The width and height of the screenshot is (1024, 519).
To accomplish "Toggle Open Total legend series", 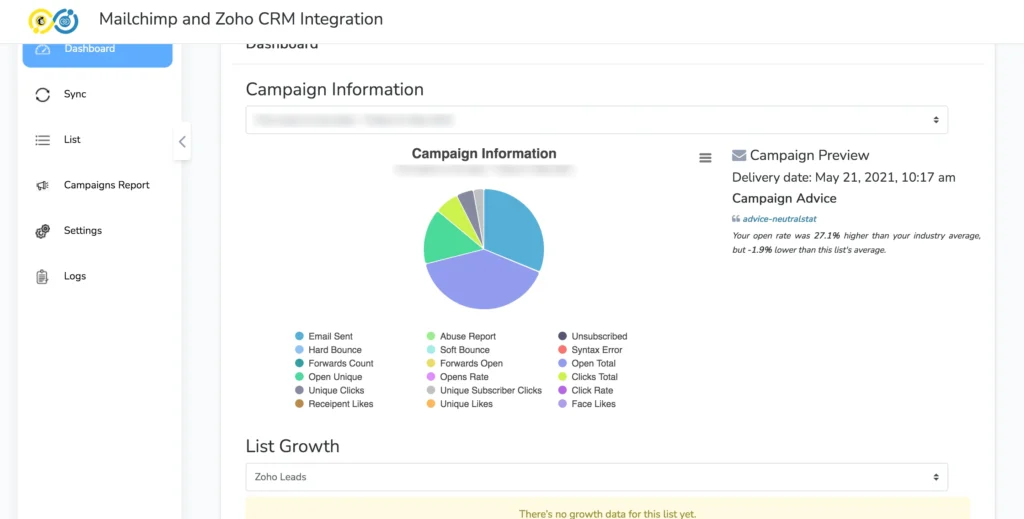I will (x=587, y=364).
